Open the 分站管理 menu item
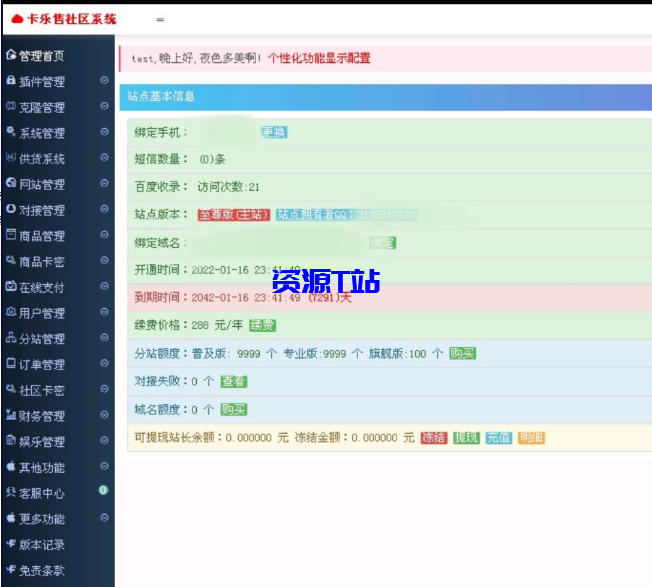Image resolution: width=652 pixels, height=587 pixels. (x=58, y=338)
